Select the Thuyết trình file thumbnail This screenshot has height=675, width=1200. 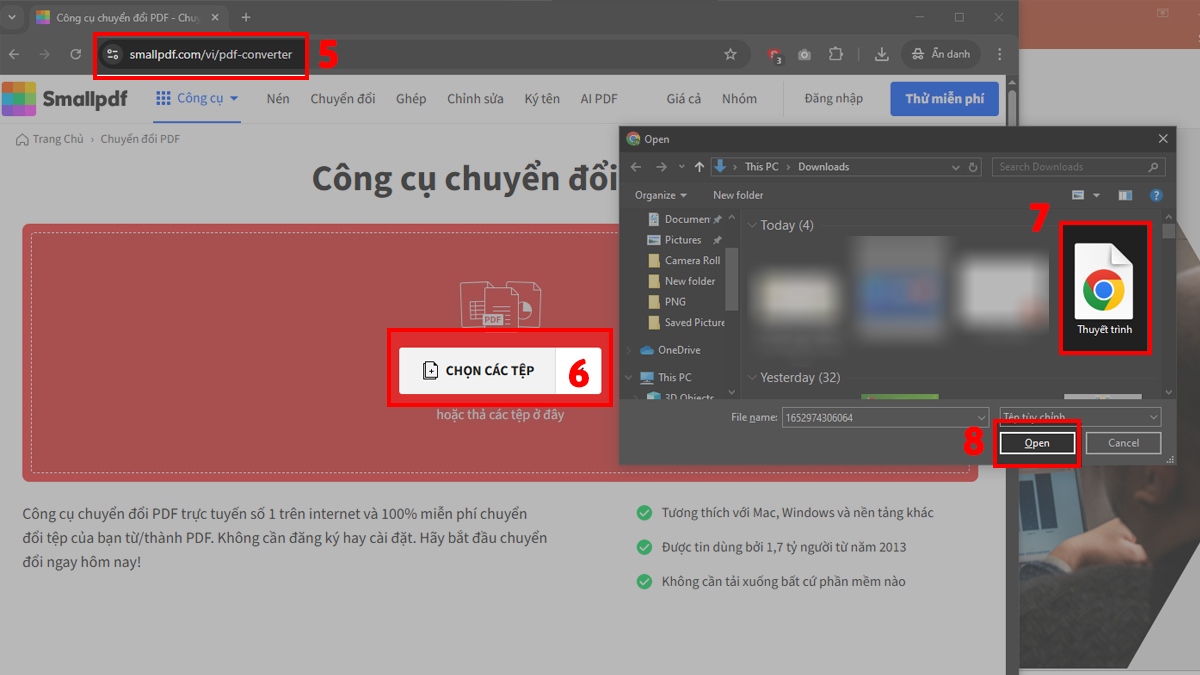(x=1104, y=285)
